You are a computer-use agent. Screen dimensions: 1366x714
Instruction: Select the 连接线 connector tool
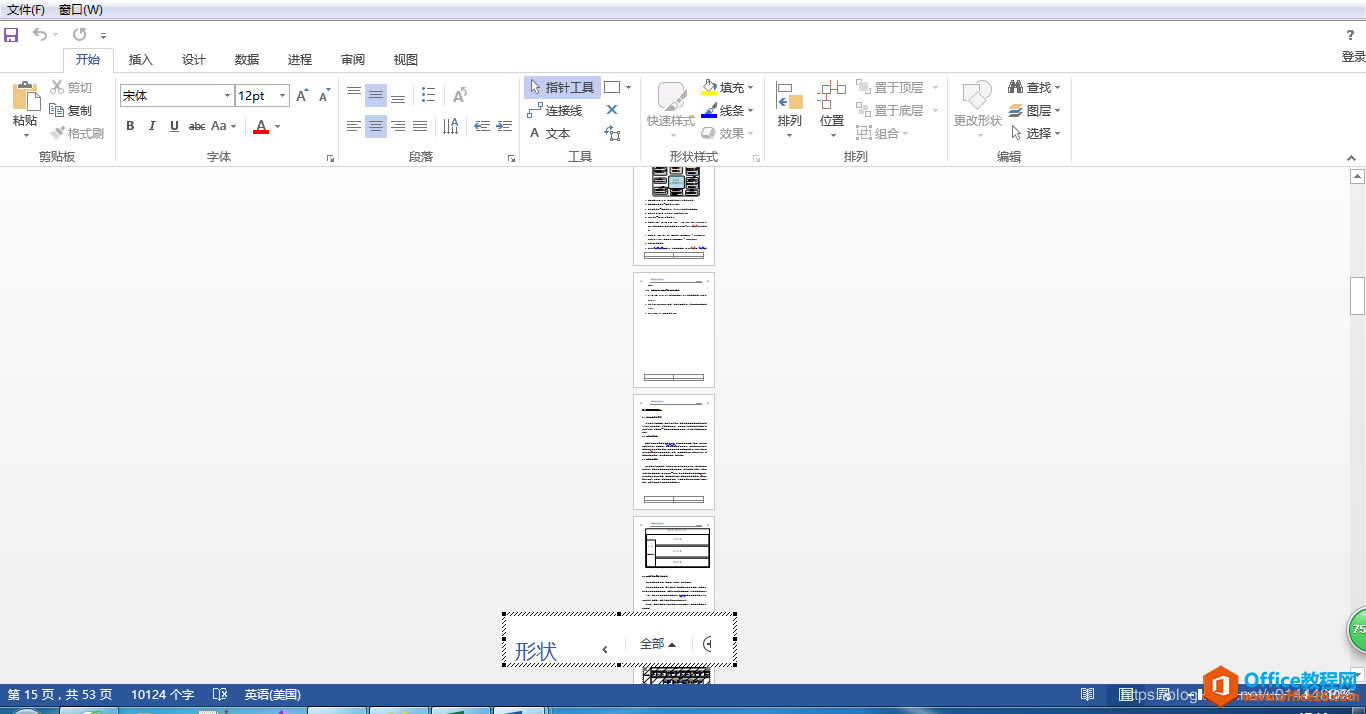555,111
